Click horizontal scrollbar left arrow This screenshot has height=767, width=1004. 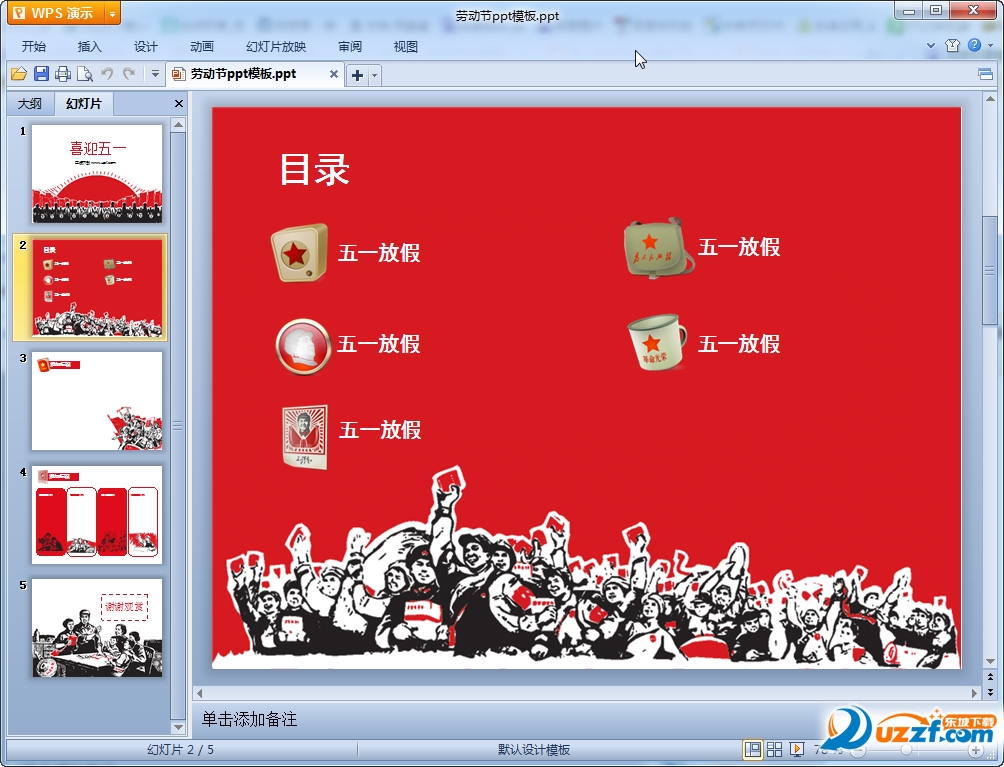pos(200,693)
